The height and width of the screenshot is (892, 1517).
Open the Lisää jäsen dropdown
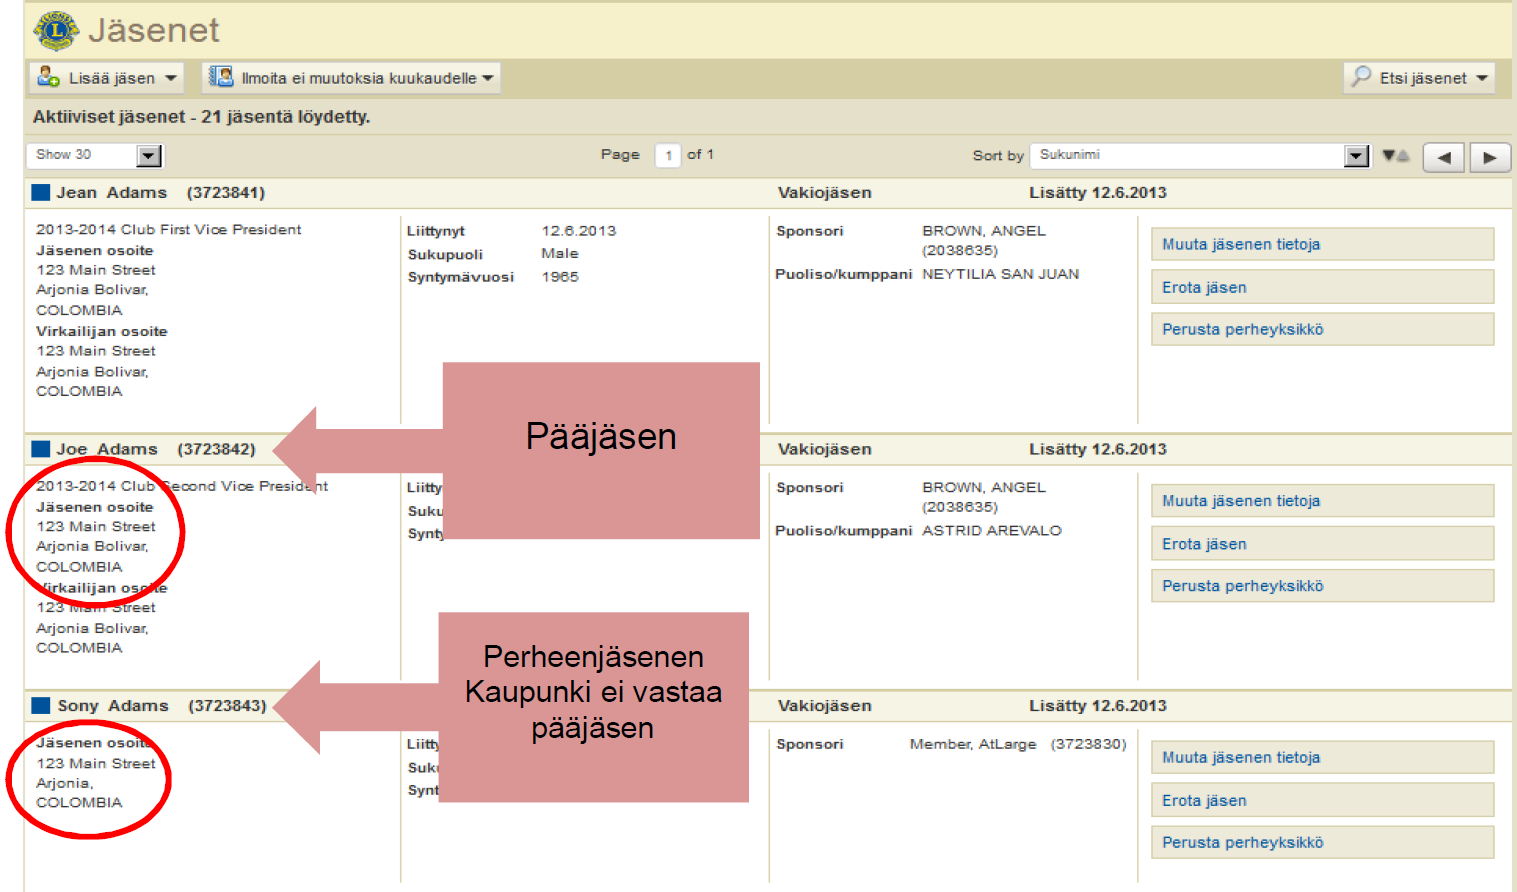[106, 78]
